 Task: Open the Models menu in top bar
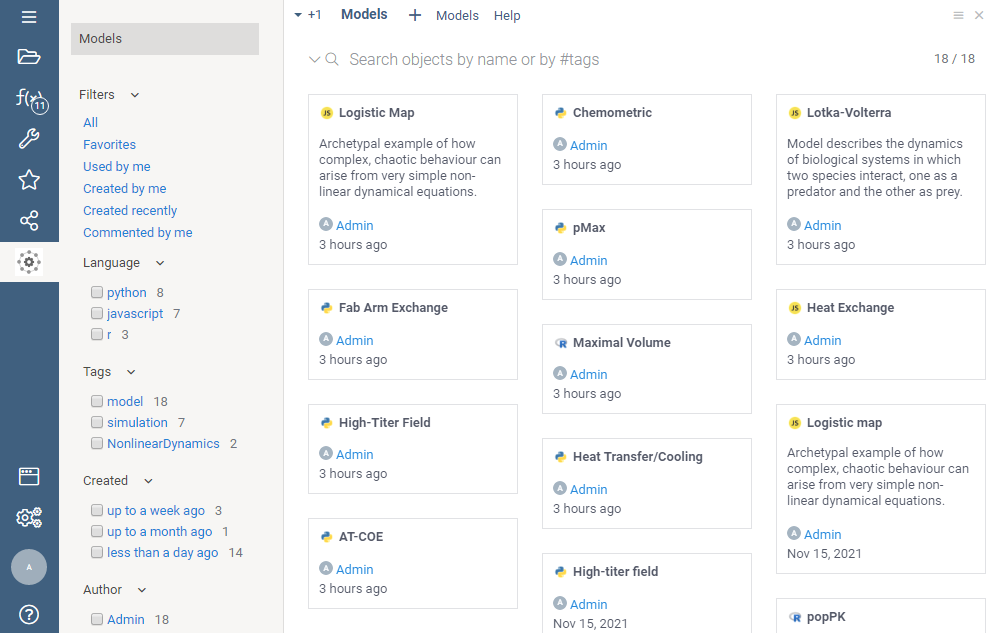coord(457,16)
